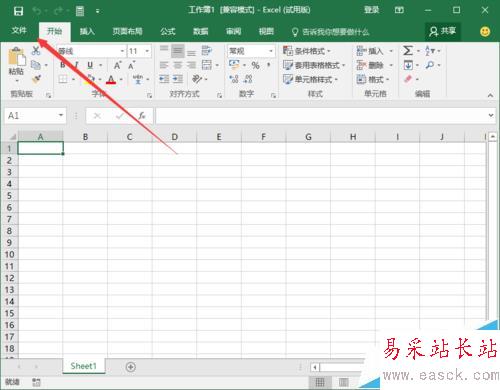Open the Customize Quick Access Toolbar dropdown
This screenshot has width=500, height=390.
[x=98, y=11]
